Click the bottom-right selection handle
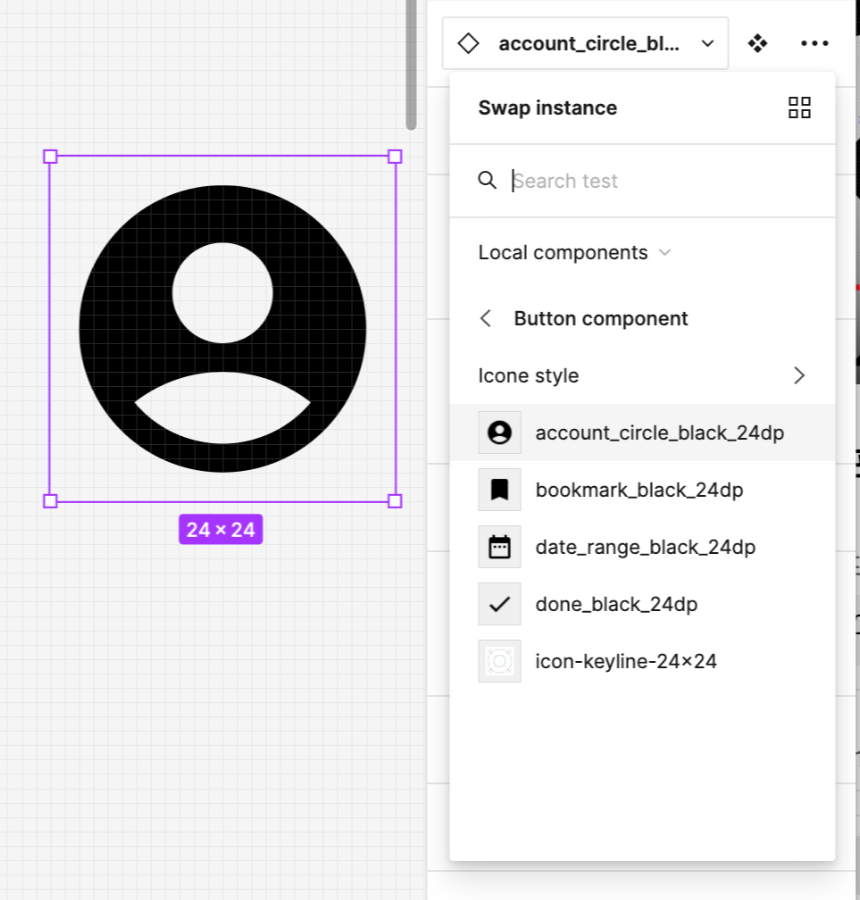860x900 pixels. click(x=395, y=501)
